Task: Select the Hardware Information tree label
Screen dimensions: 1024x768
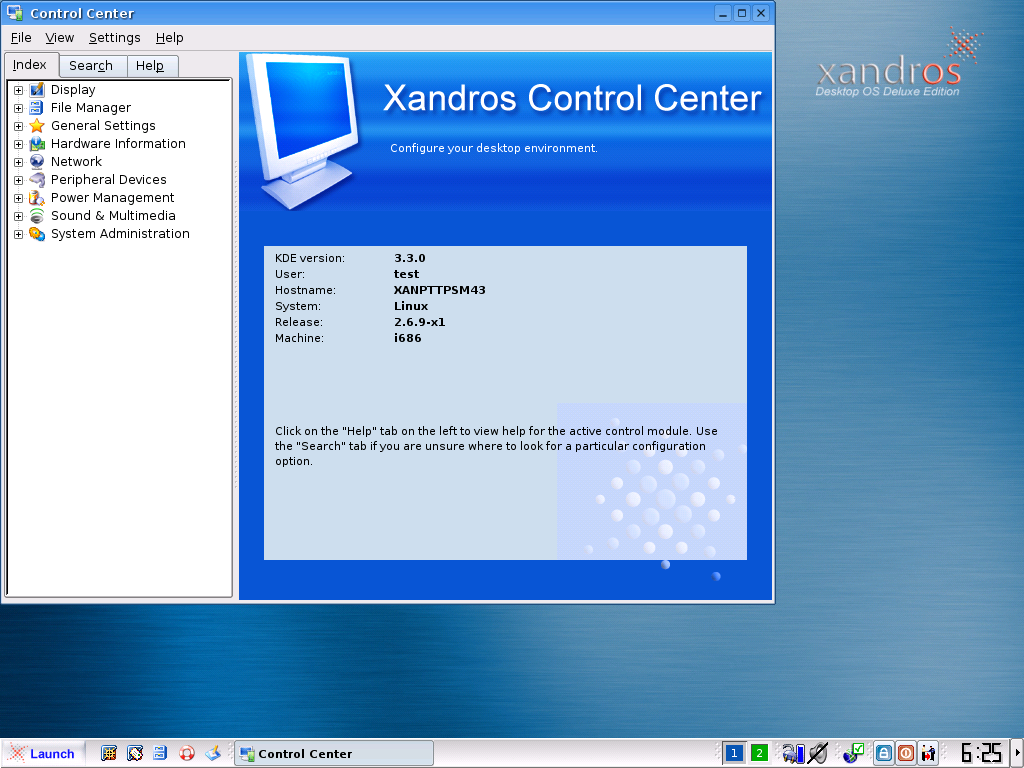Action: tap(118, 144)
